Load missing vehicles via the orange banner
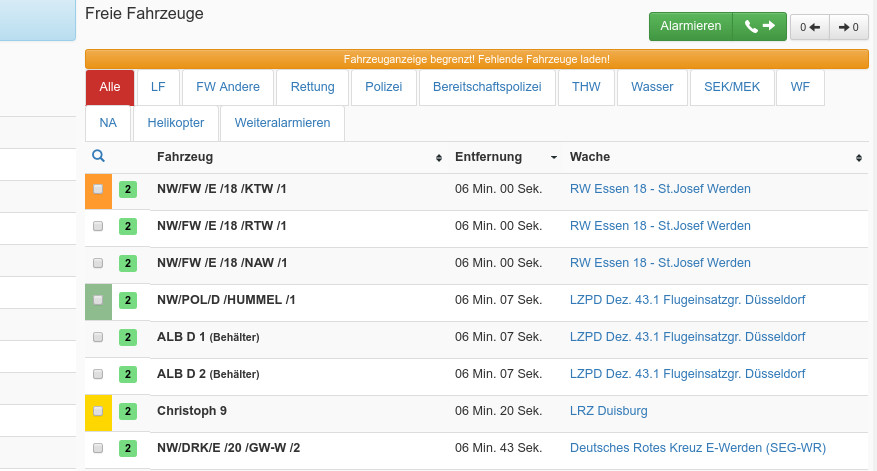 tap(477, 59)
